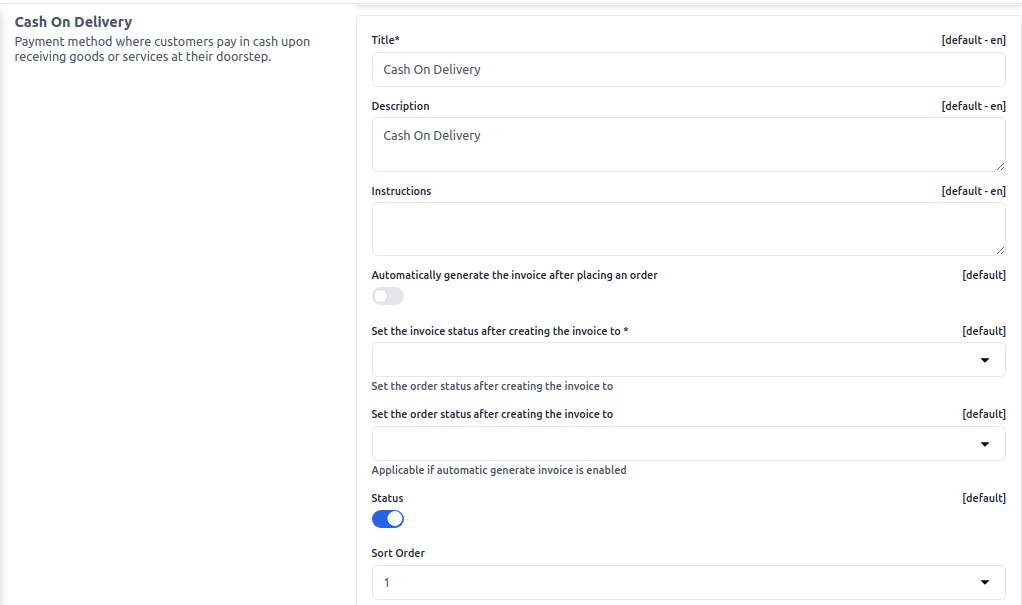This screenshot has height=605, width=1022.
Task: Disable the Cash On Delivery Status toggle
Action: coord(388,519)
